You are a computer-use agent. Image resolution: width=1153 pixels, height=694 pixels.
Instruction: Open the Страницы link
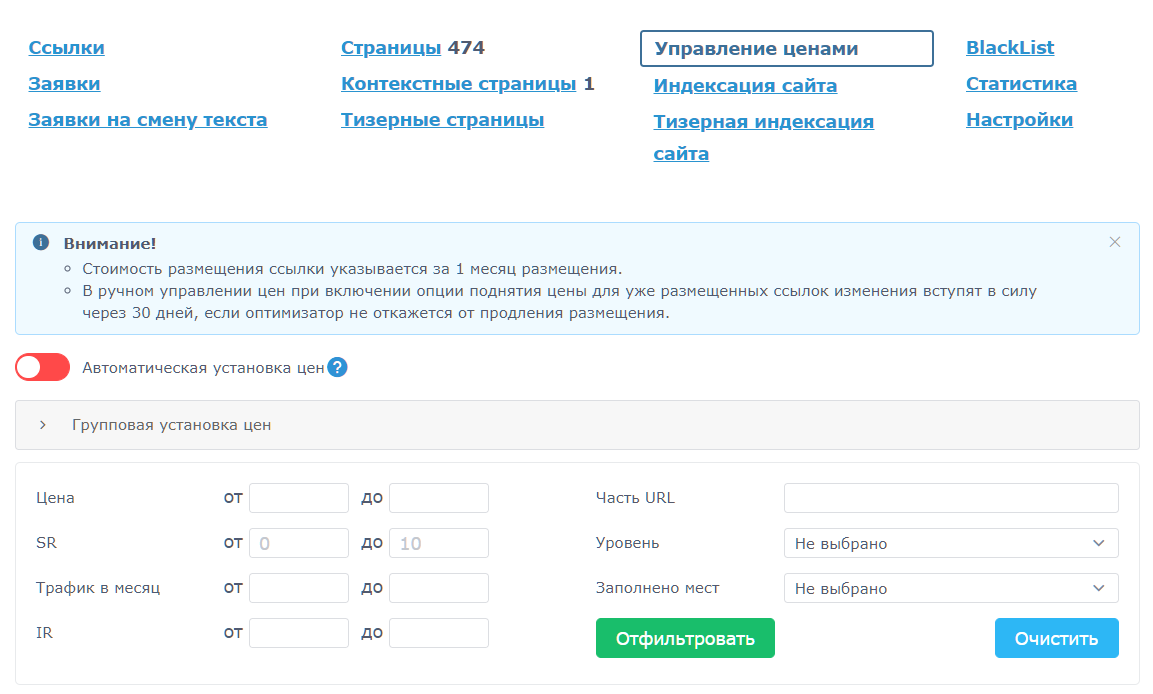(390, 48)
